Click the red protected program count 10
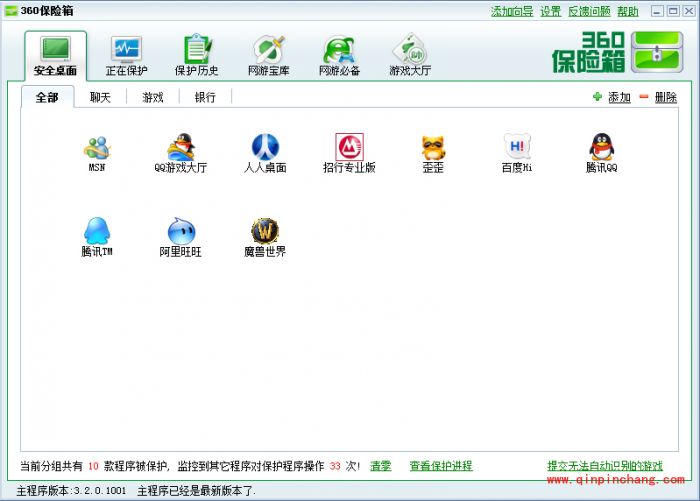This screenshot has width=700, height=501. [x=93, y=466]
